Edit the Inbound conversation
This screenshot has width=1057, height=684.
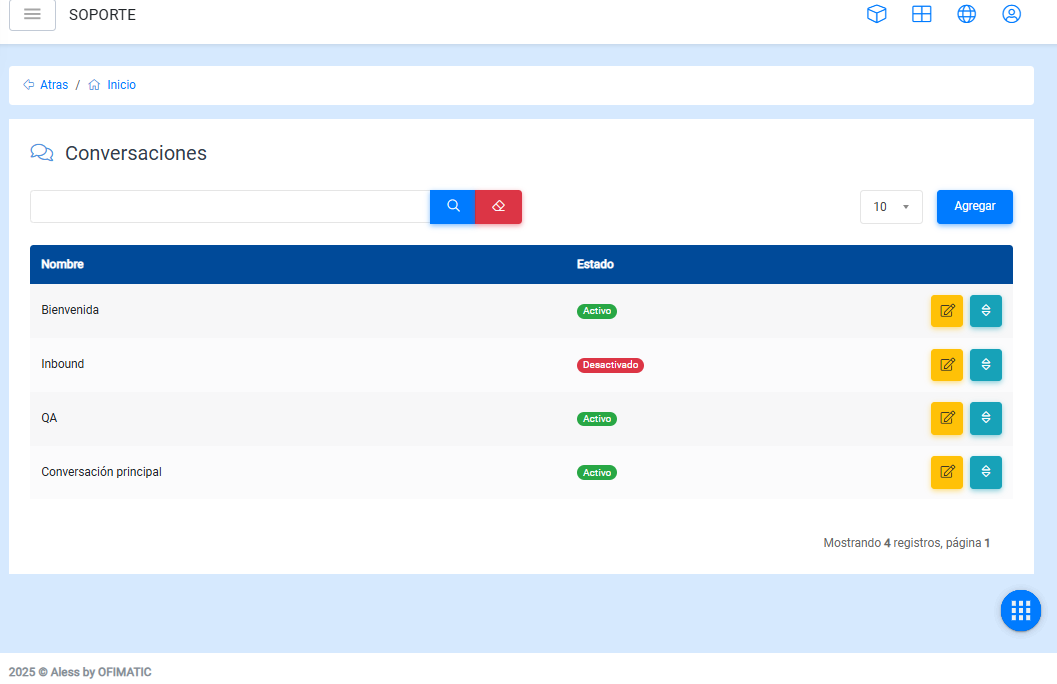click(x=946, y=365)
